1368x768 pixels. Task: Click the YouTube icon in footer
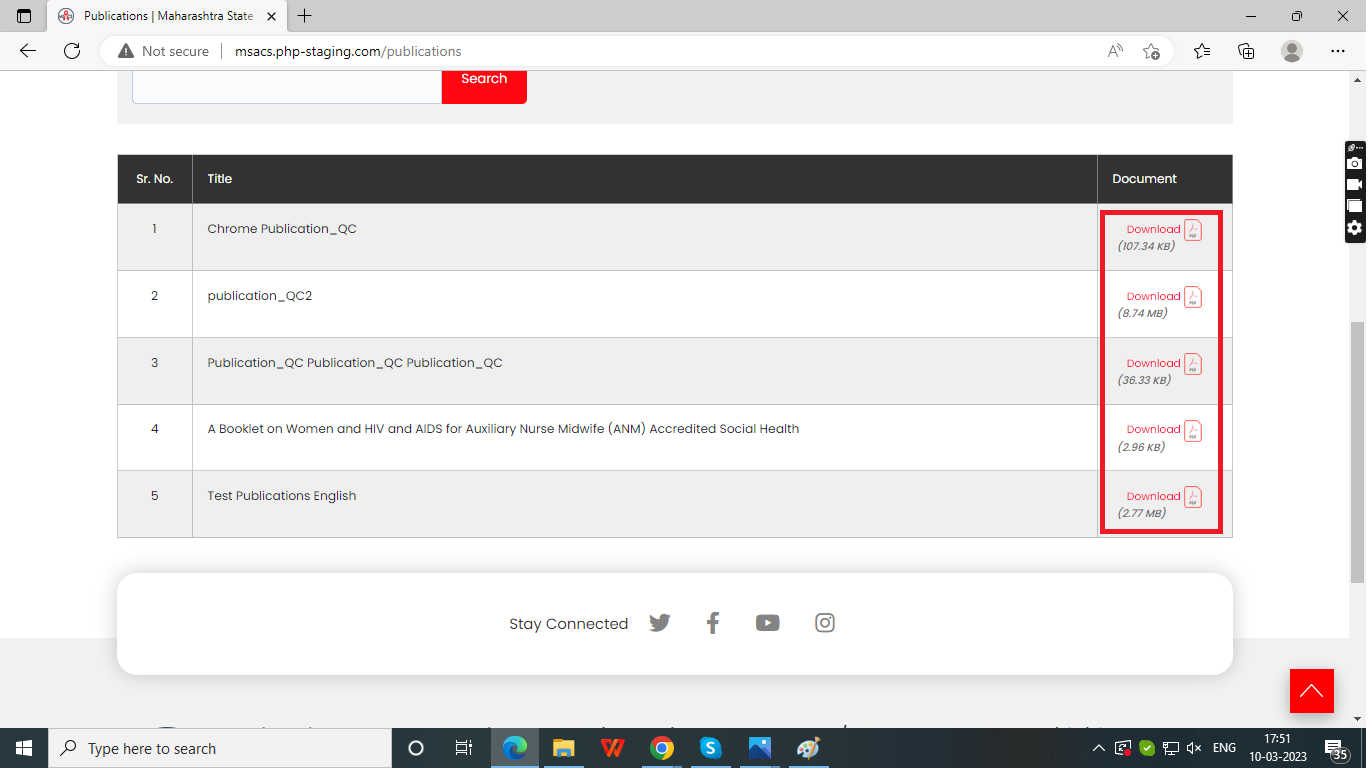coord(767,623)
